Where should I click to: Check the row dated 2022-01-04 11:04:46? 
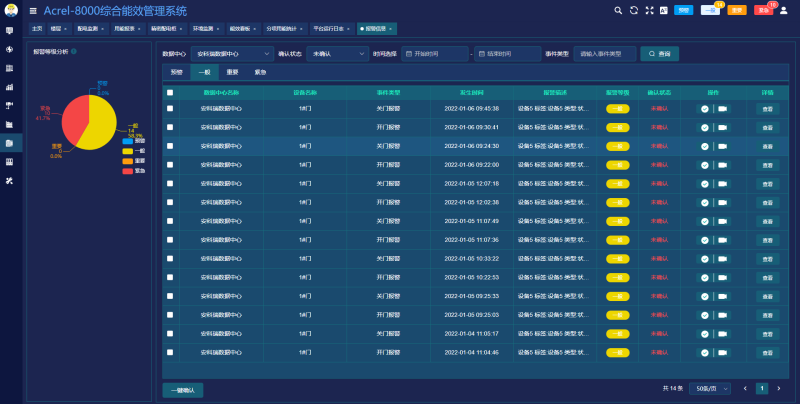(x=170, y=352)
